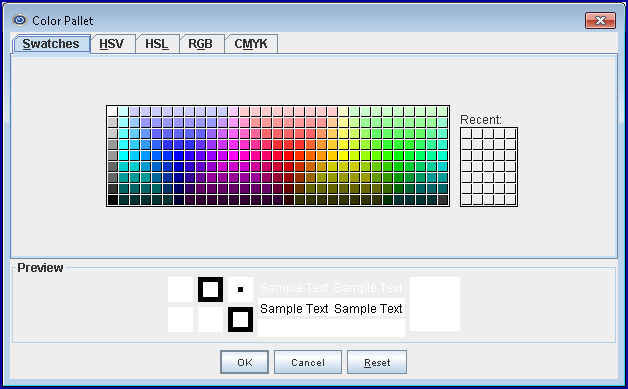Go to the CMYK tab

click(251, 44)
